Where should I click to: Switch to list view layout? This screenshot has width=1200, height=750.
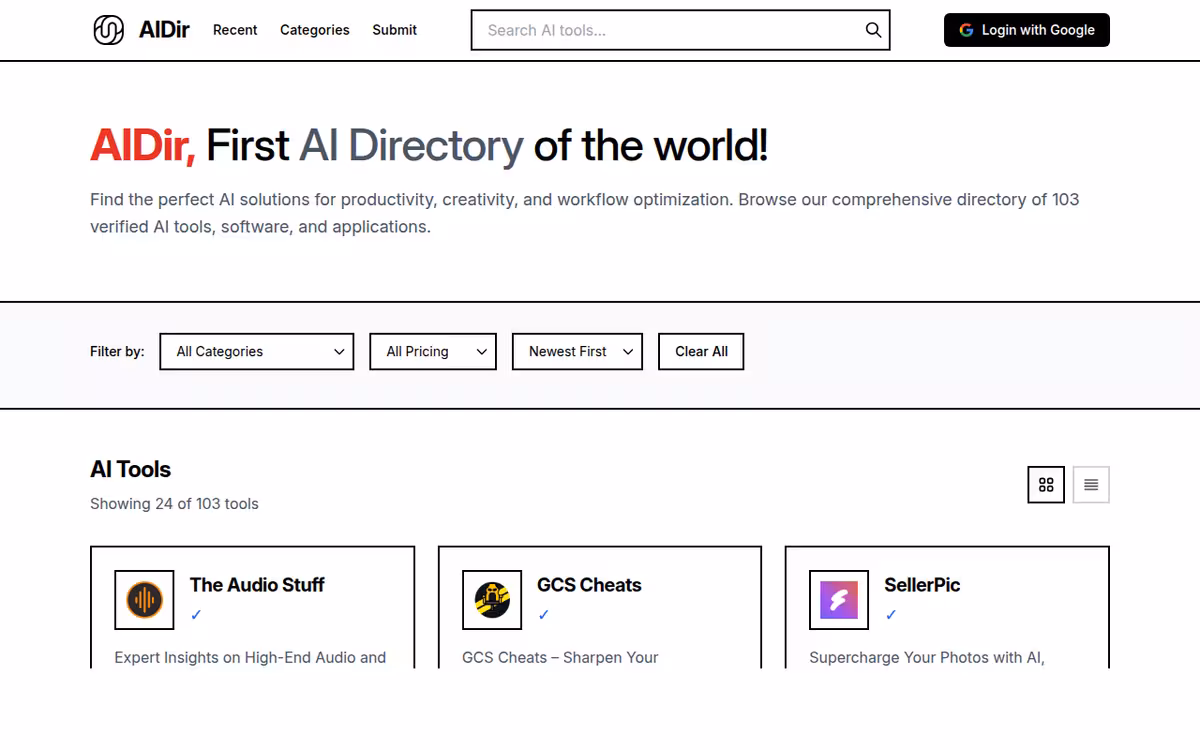[x=1091, y=485]
